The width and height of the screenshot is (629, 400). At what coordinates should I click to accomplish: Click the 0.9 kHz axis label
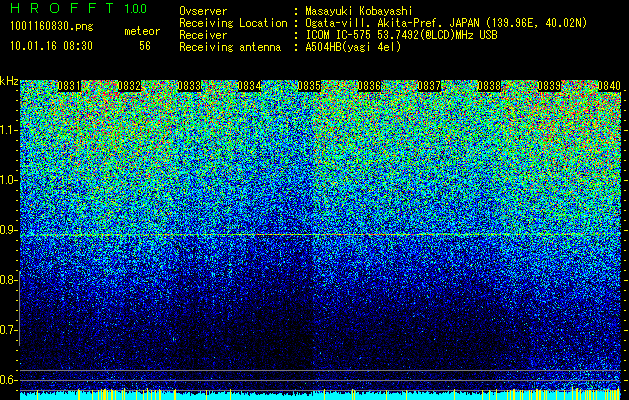tap(9, 230)
